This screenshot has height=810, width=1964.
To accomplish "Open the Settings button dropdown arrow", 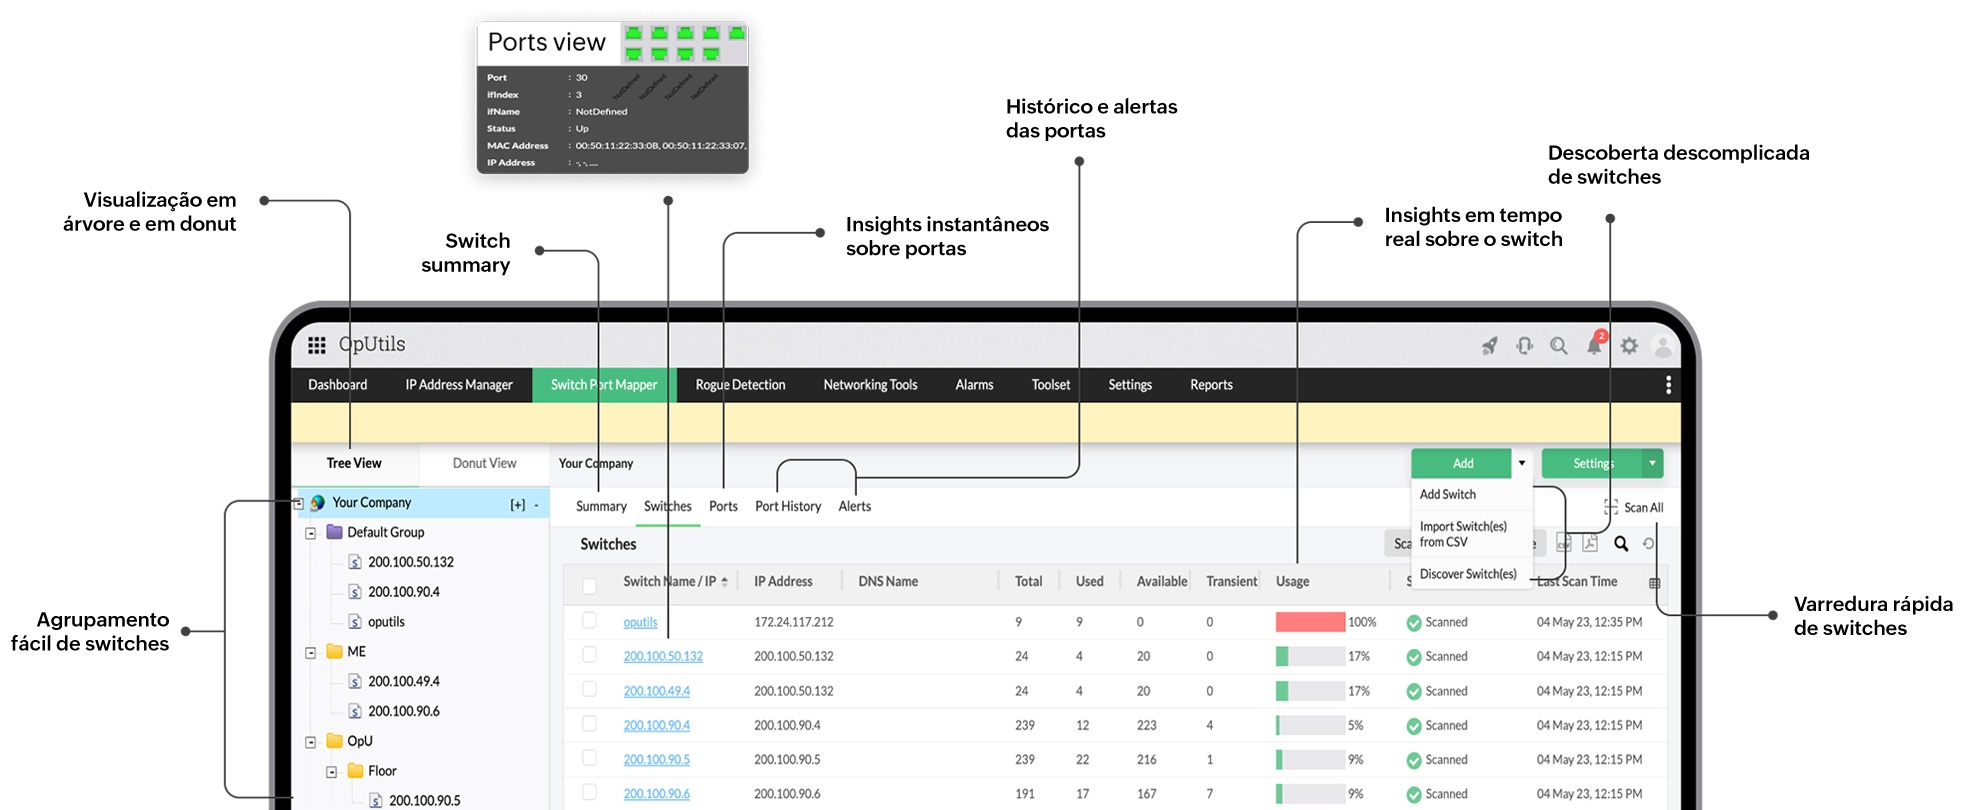I will pos(1653,463).
